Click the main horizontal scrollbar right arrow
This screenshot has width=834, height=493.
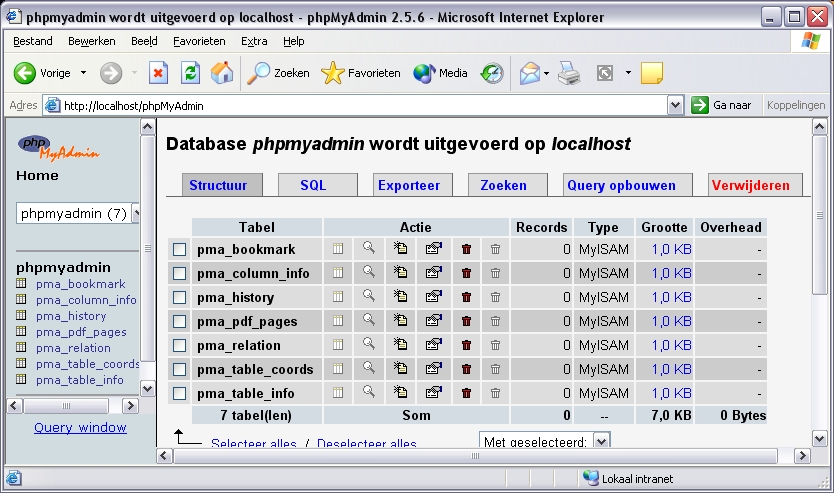(x=802, y=455)
